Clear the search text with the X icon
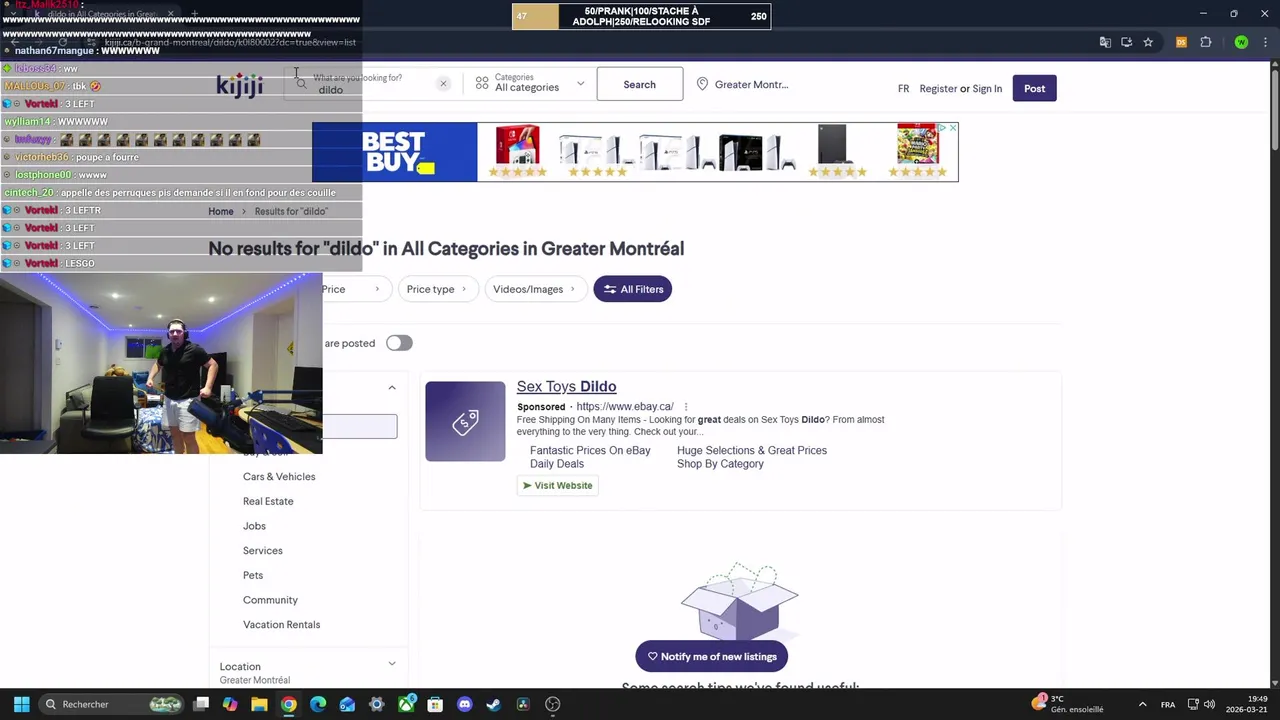The image size is (1280, 720). [443, 84]
